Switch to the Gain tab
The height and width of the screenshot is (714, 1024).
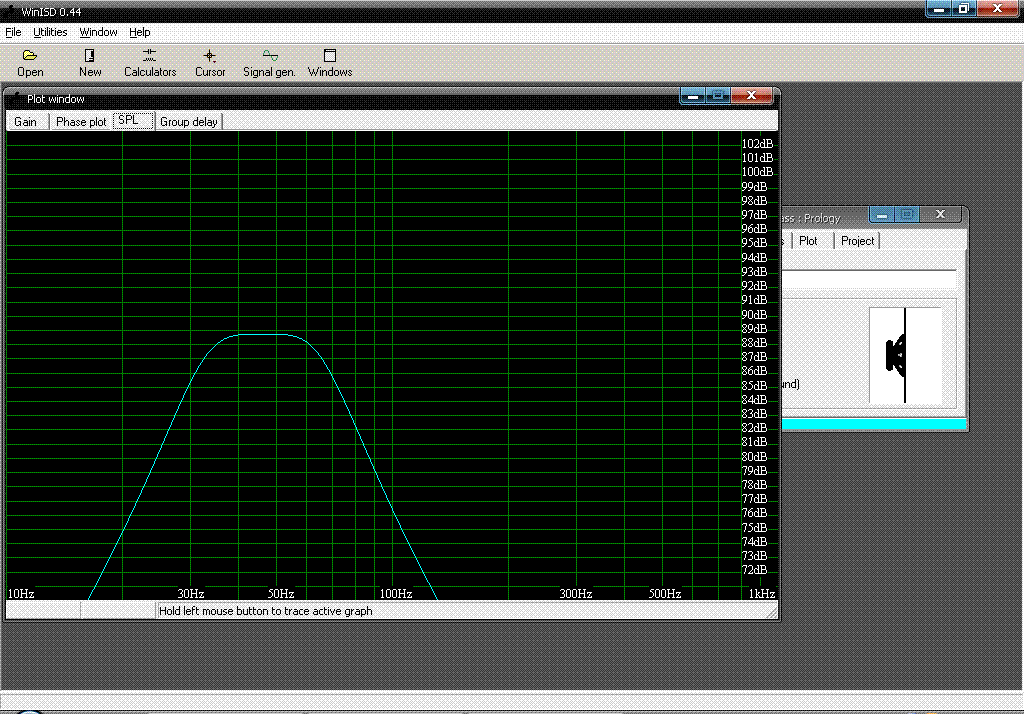tap(25, 122)
